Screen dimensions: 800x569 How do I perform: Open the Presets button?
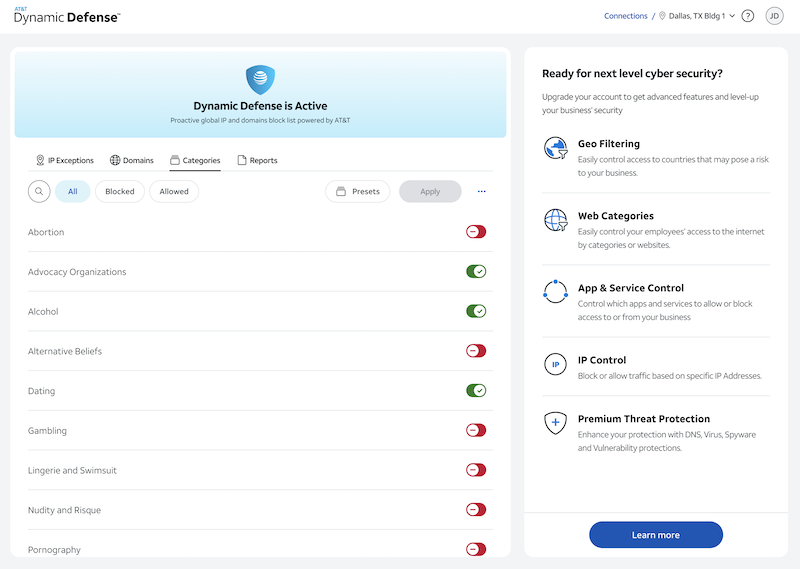[x=358, y=191]
